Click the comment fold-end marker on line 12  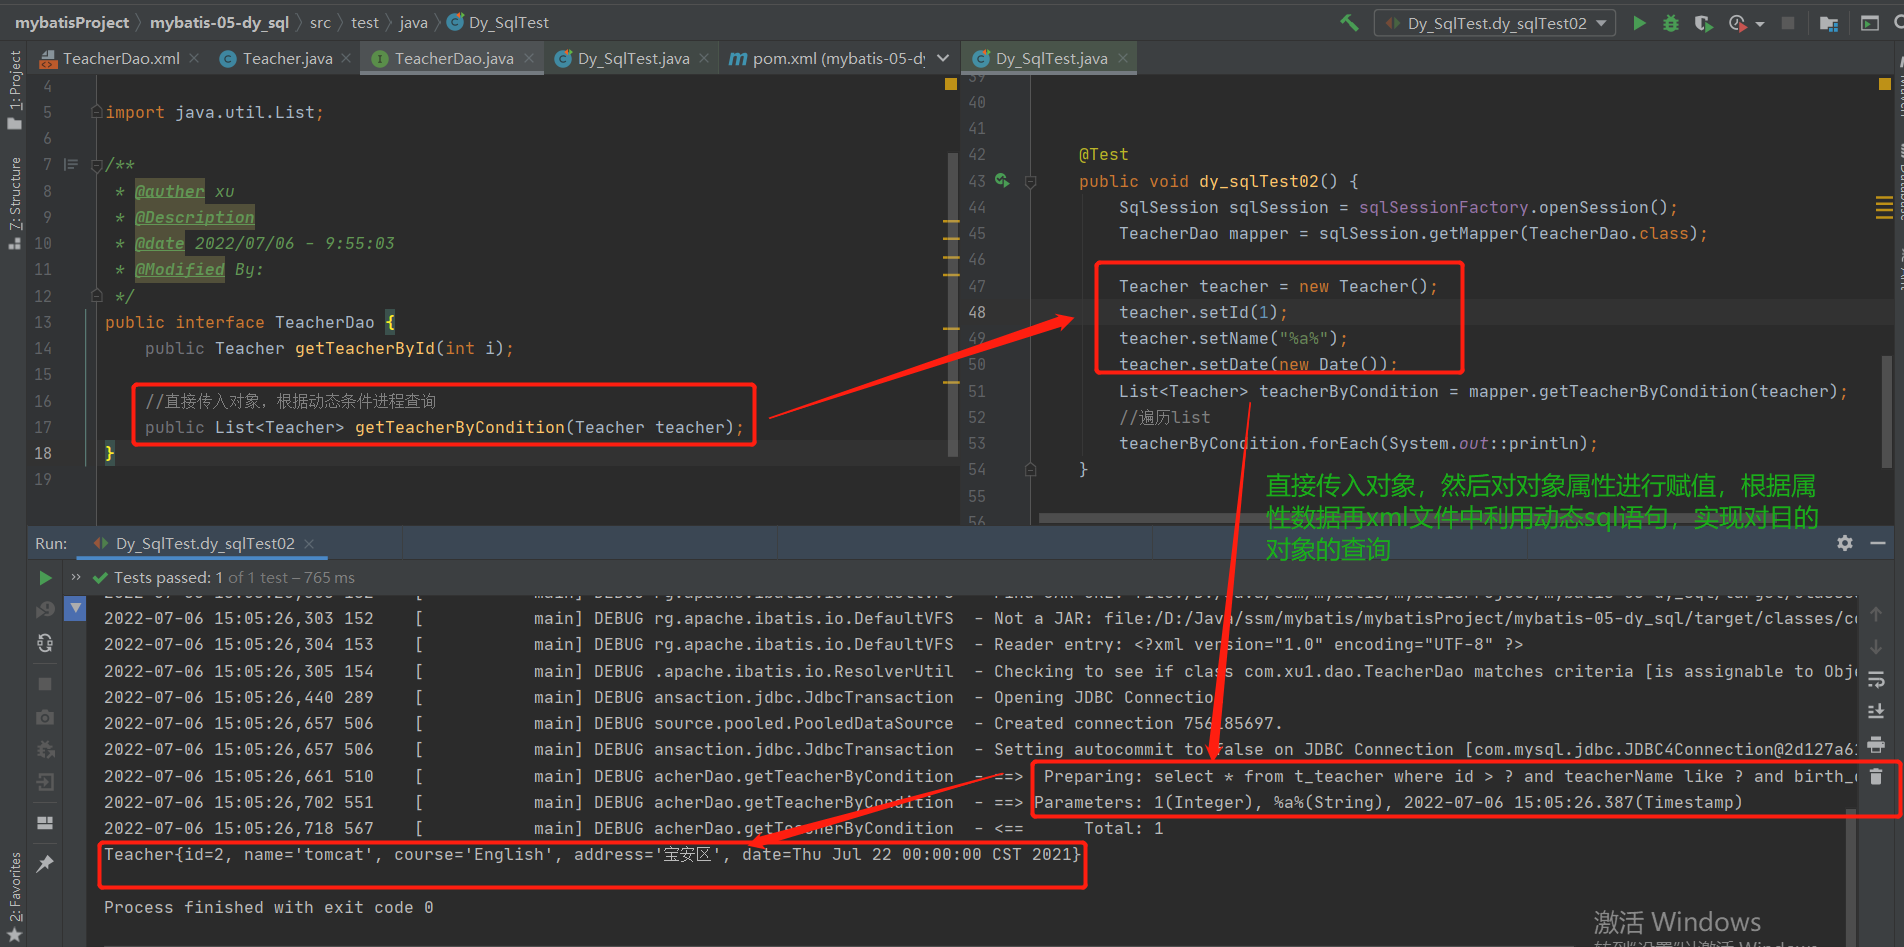(x=97, y=295)
